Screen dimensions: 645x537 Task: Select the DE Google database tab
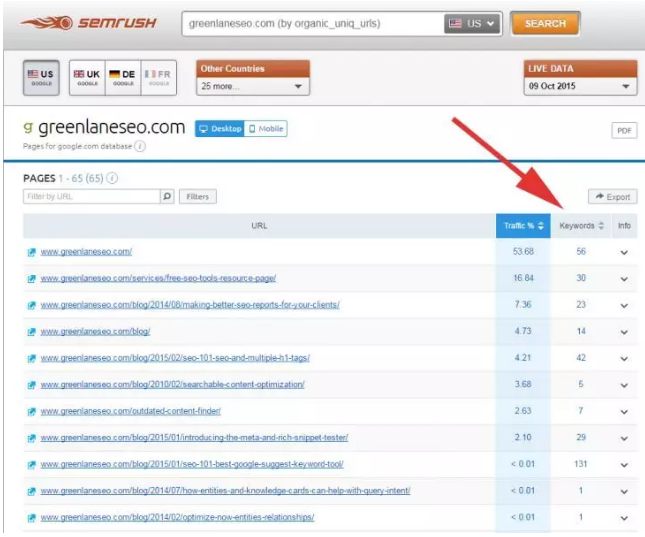[x=122, y=77]
